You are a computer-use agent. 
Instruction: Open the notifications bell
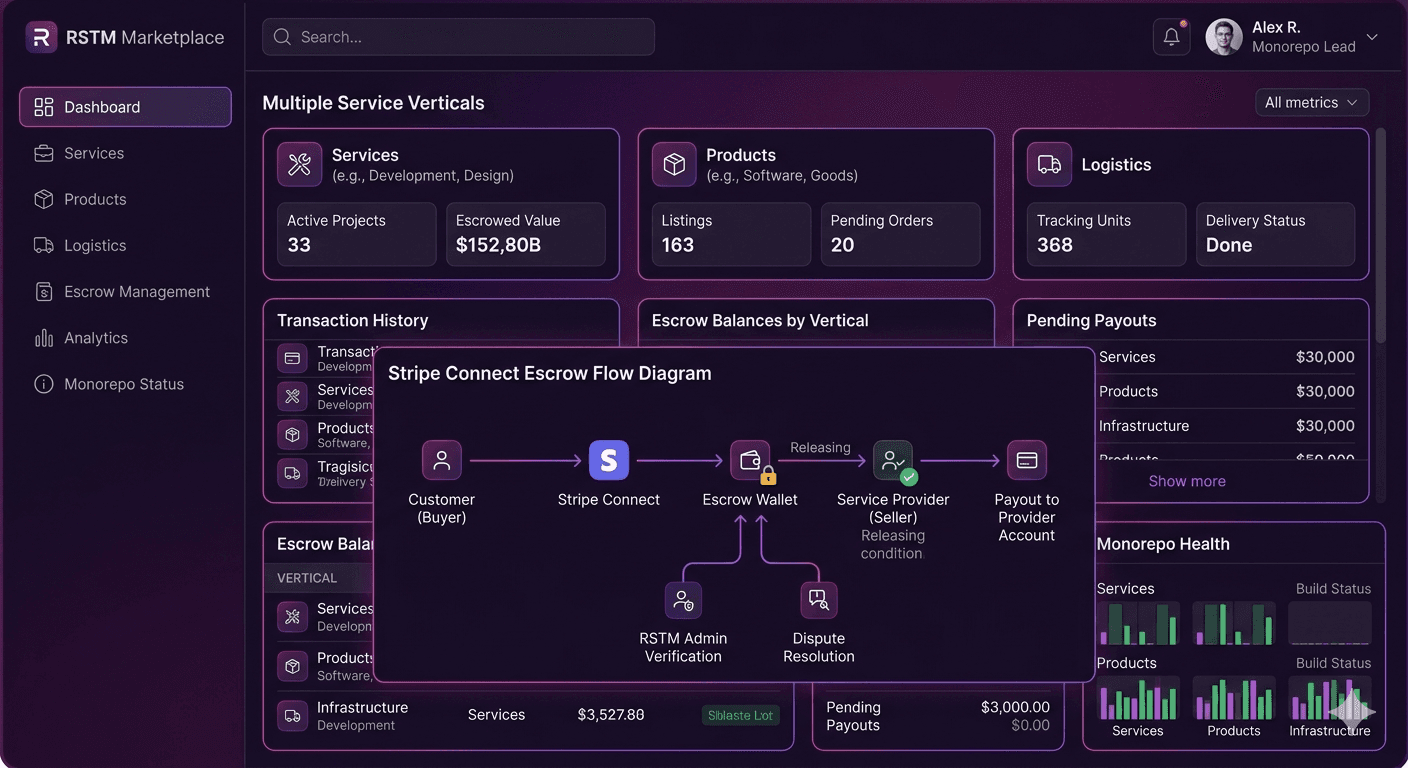[x=1171, y=37]
